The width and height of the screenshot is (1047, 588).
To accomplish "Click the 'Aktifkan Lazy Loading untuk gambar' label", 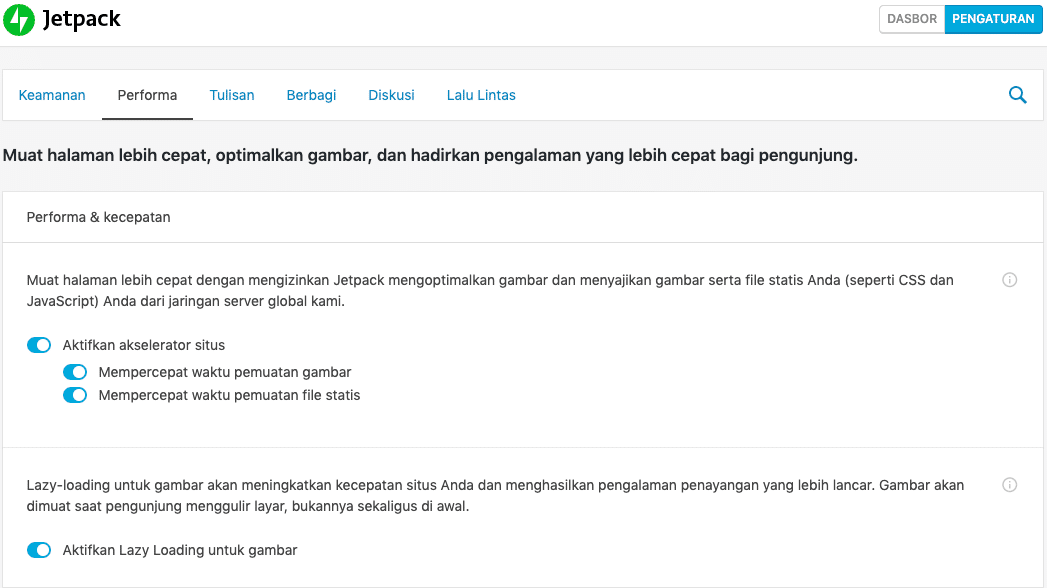I will (x=180, y=550).
